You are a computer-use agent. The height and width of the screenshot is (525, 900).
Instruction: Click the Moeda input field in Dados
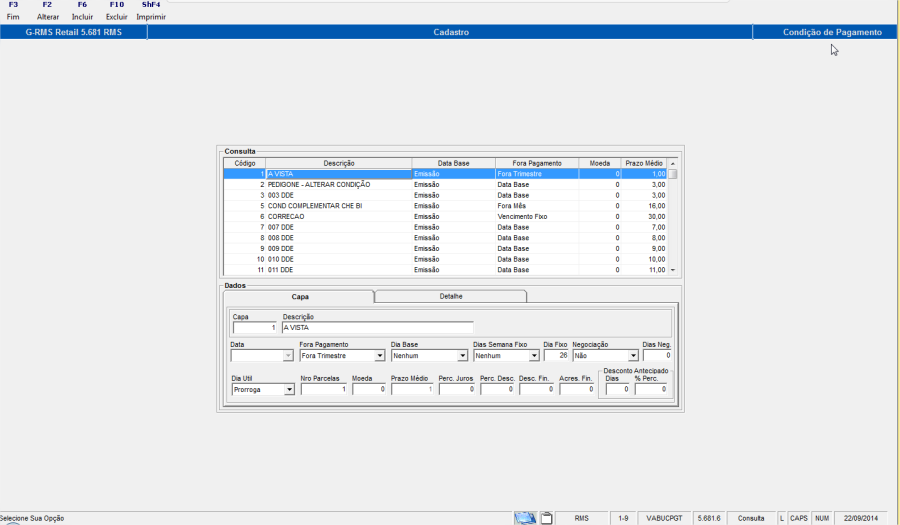click(x=368, y=390)
